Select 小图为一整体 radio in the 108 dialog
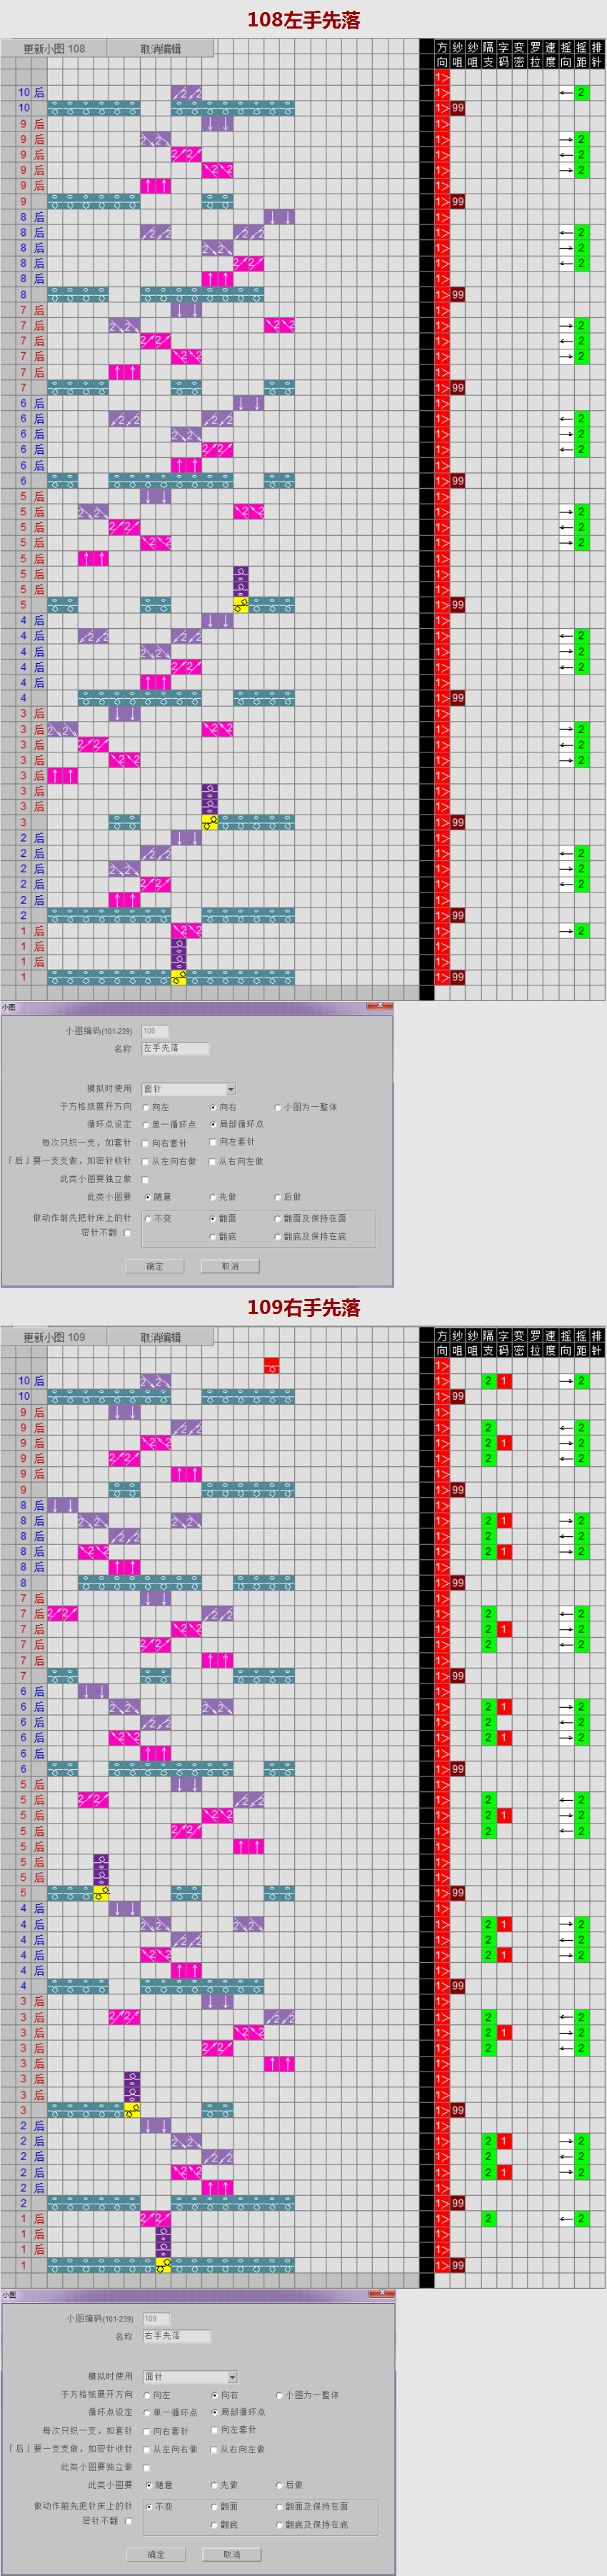 coord(277,1107)
